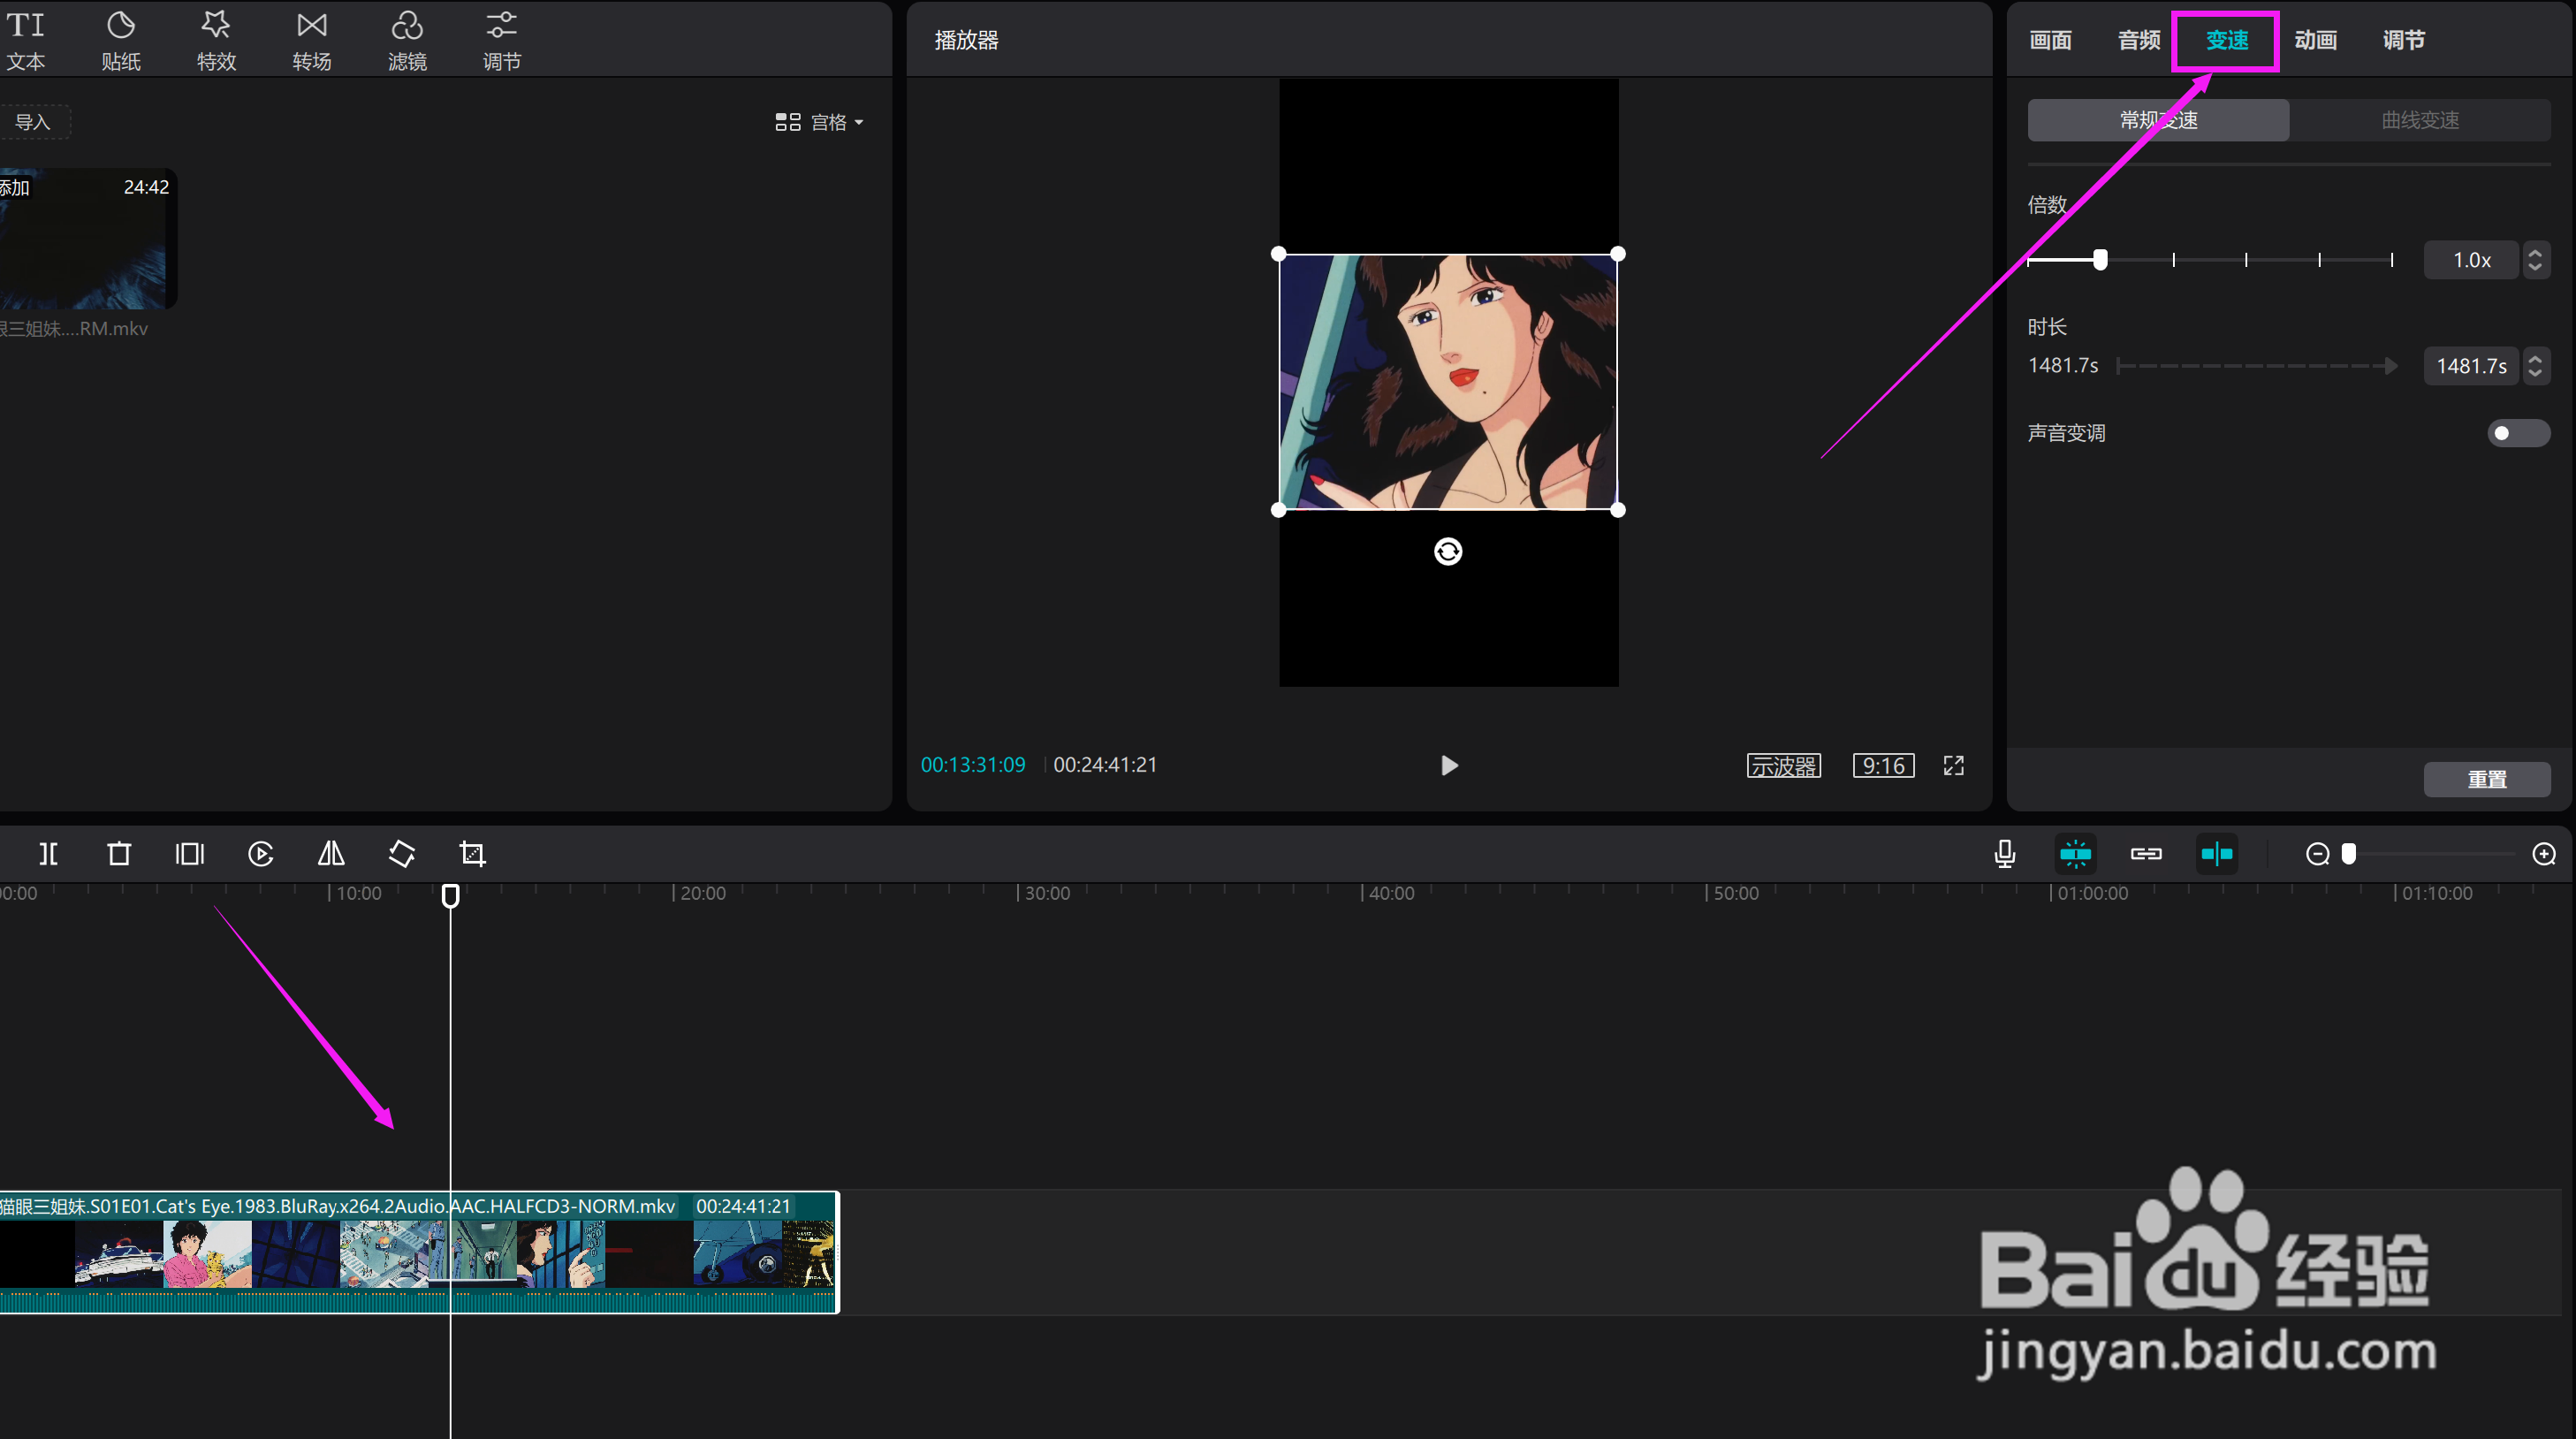Viewport: 2576px width, 1439px height.
Task: Open the 特效 effects panel
Action: 216,40
